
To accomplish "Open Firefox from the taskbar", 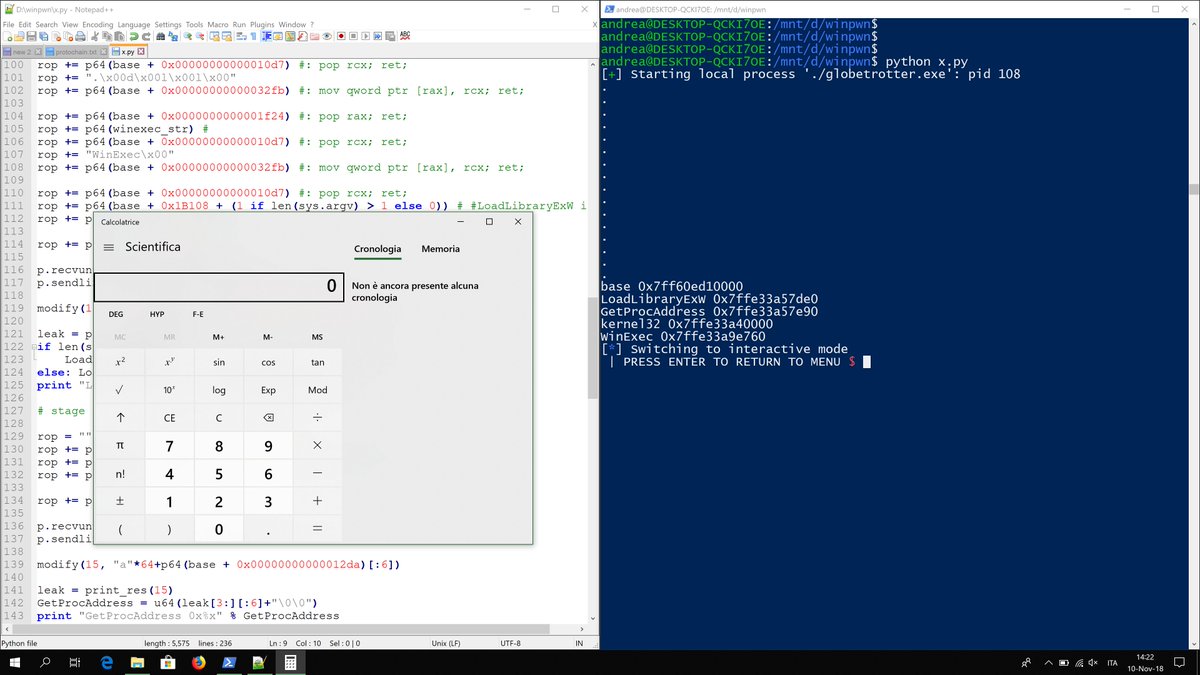I will coord(197,662).
